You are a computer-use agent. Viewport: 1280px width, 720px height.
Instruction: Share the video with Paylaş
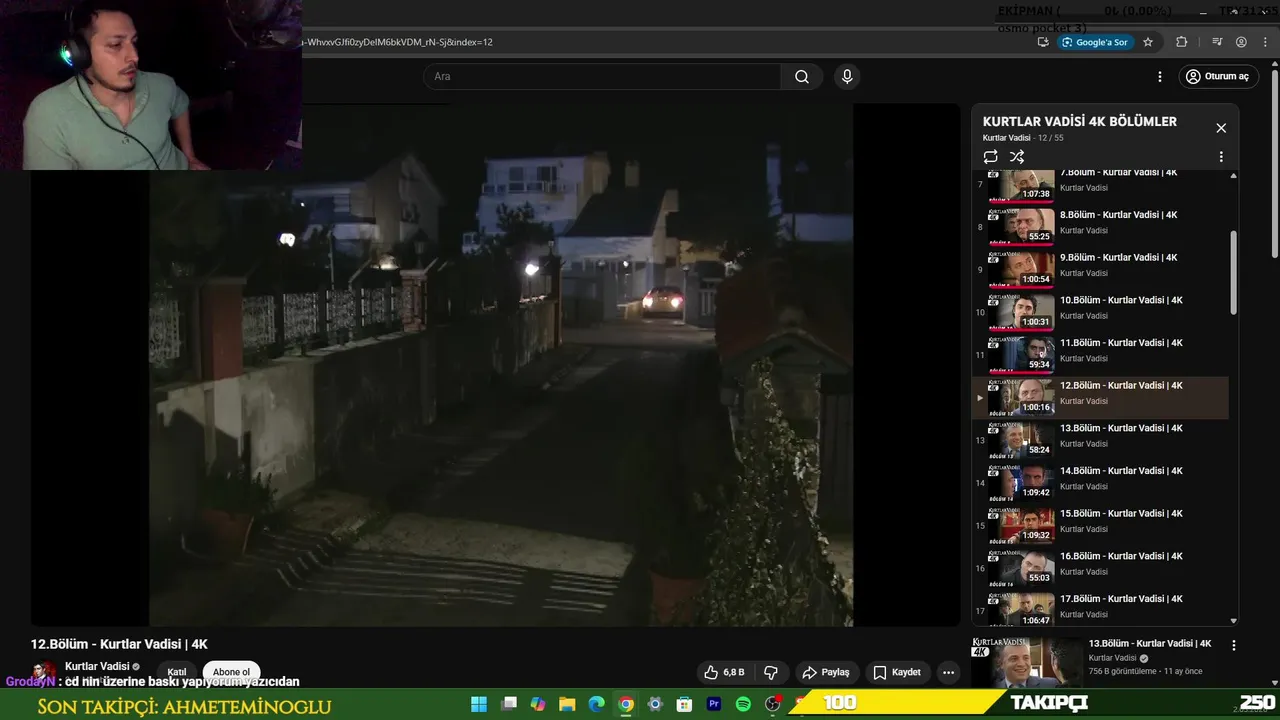pos(826,672)
